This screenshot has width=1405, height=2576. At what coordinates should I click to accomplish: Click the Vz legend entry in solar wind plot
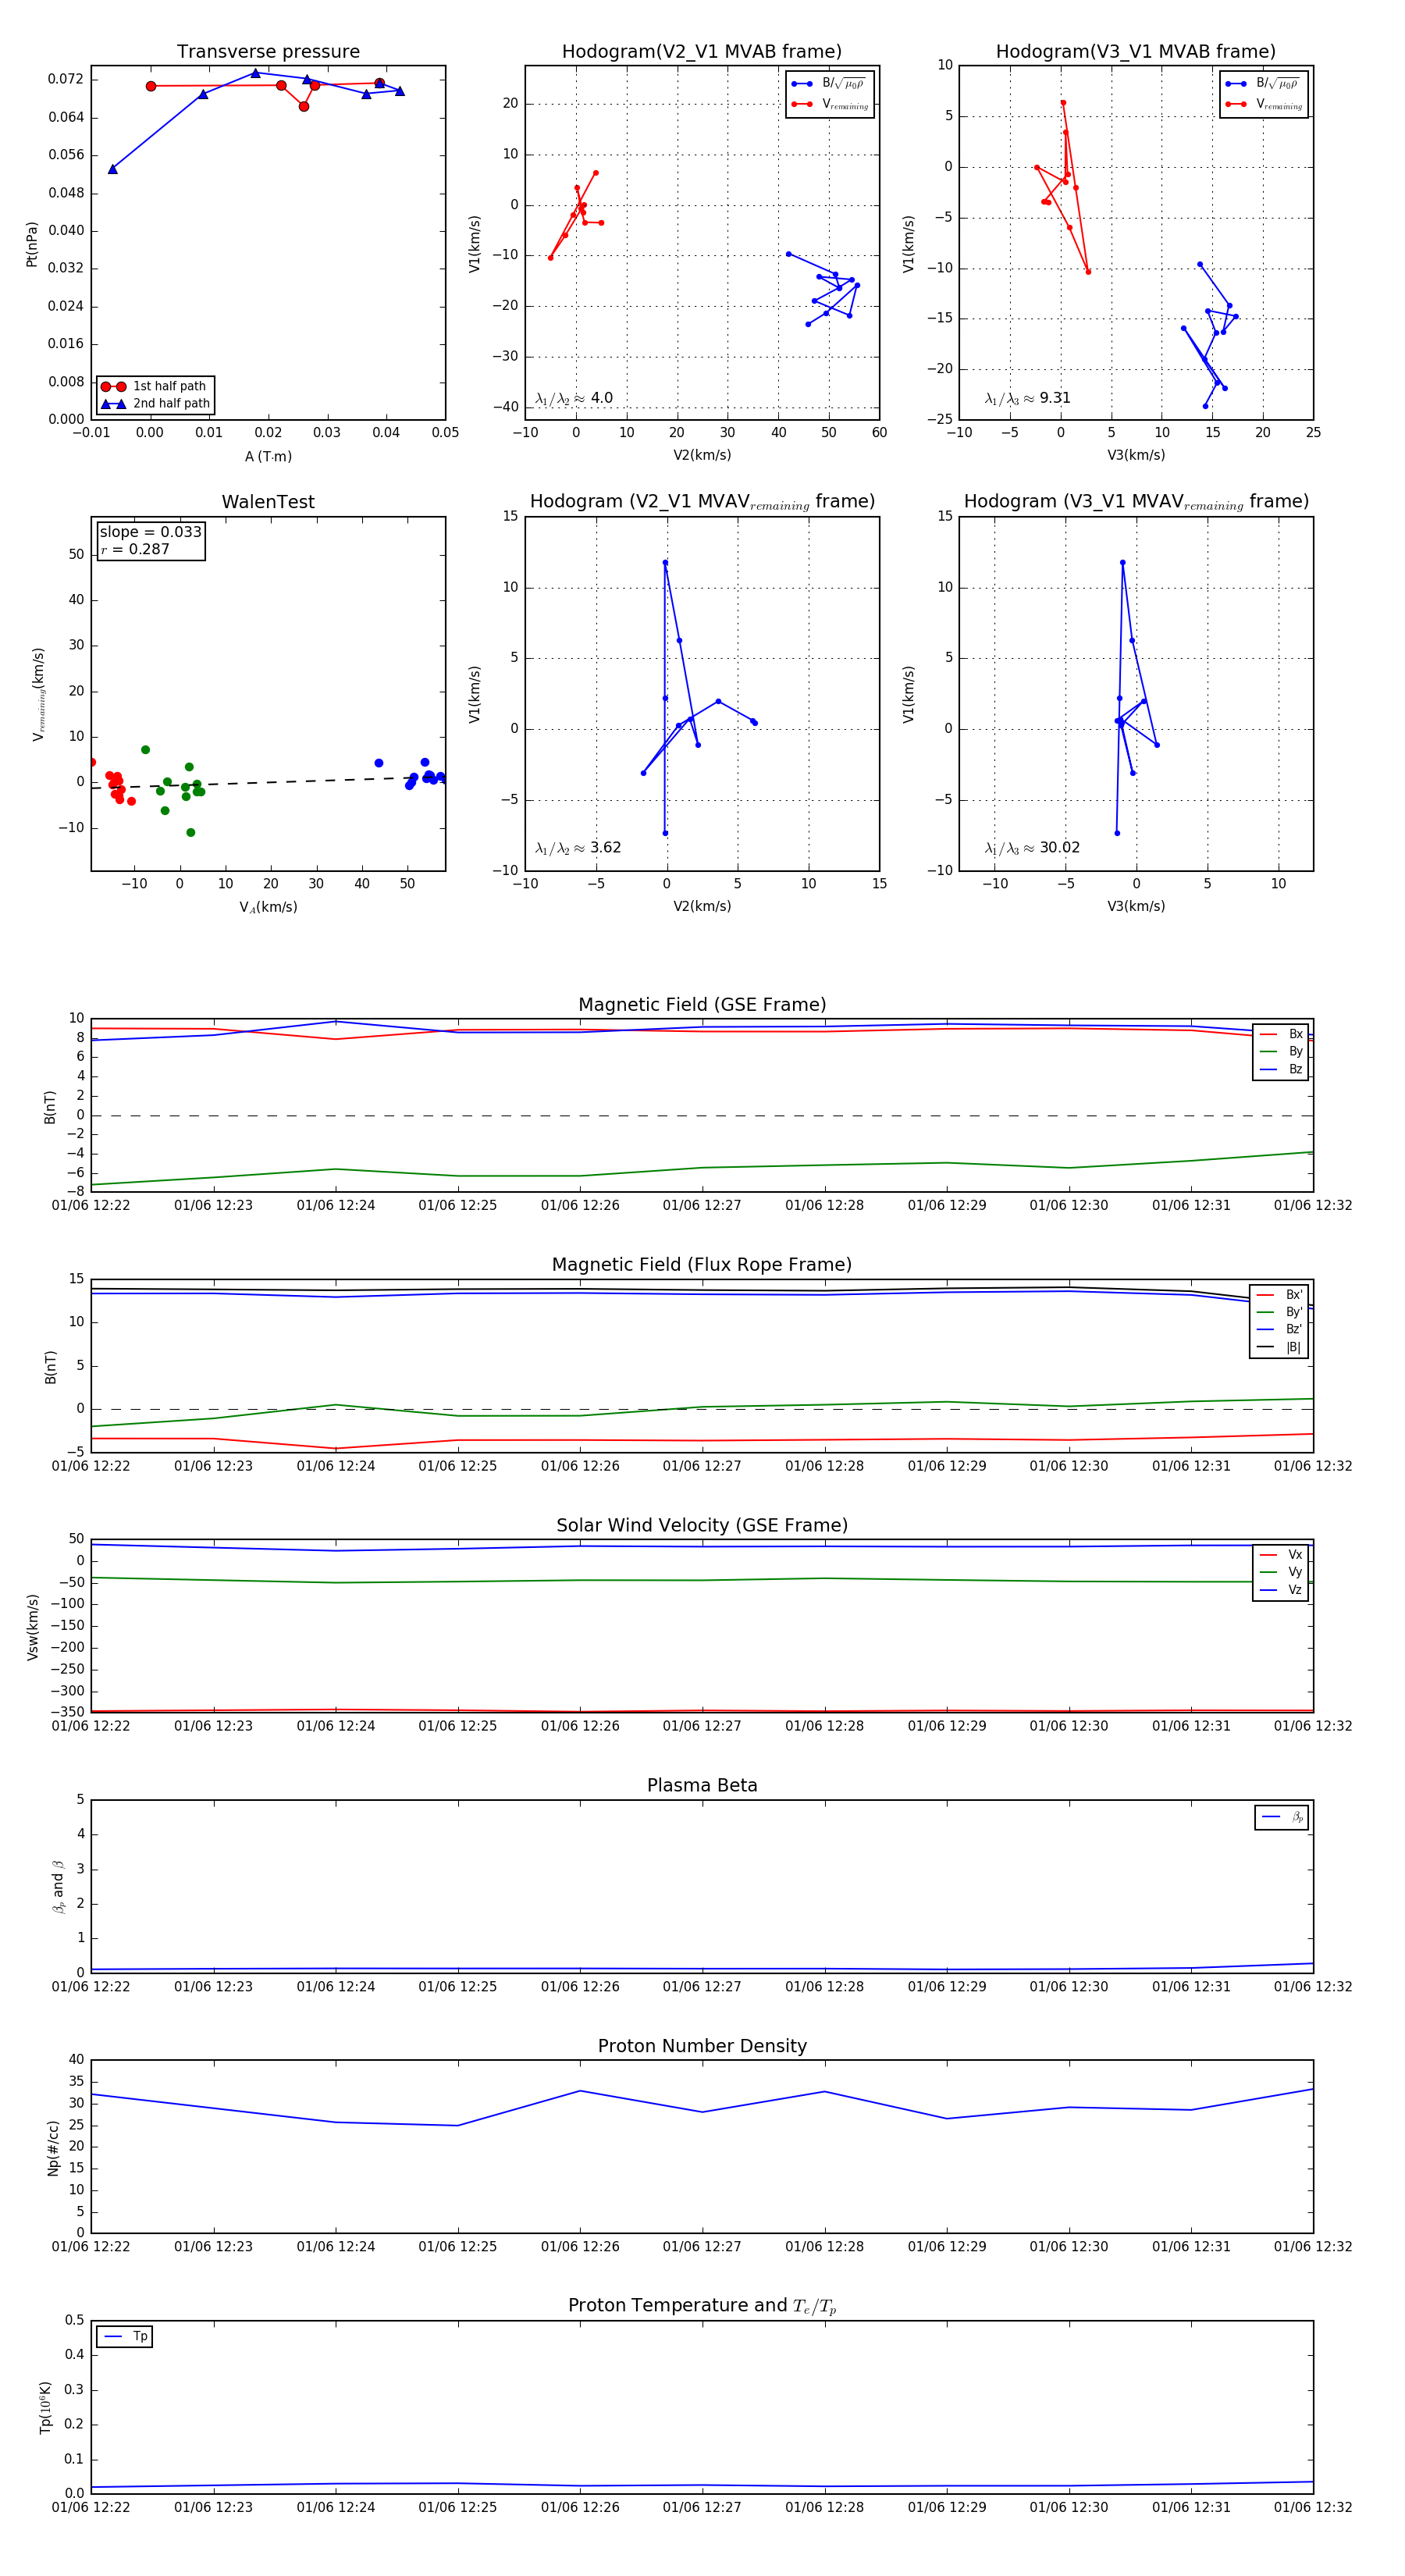1281,1590
